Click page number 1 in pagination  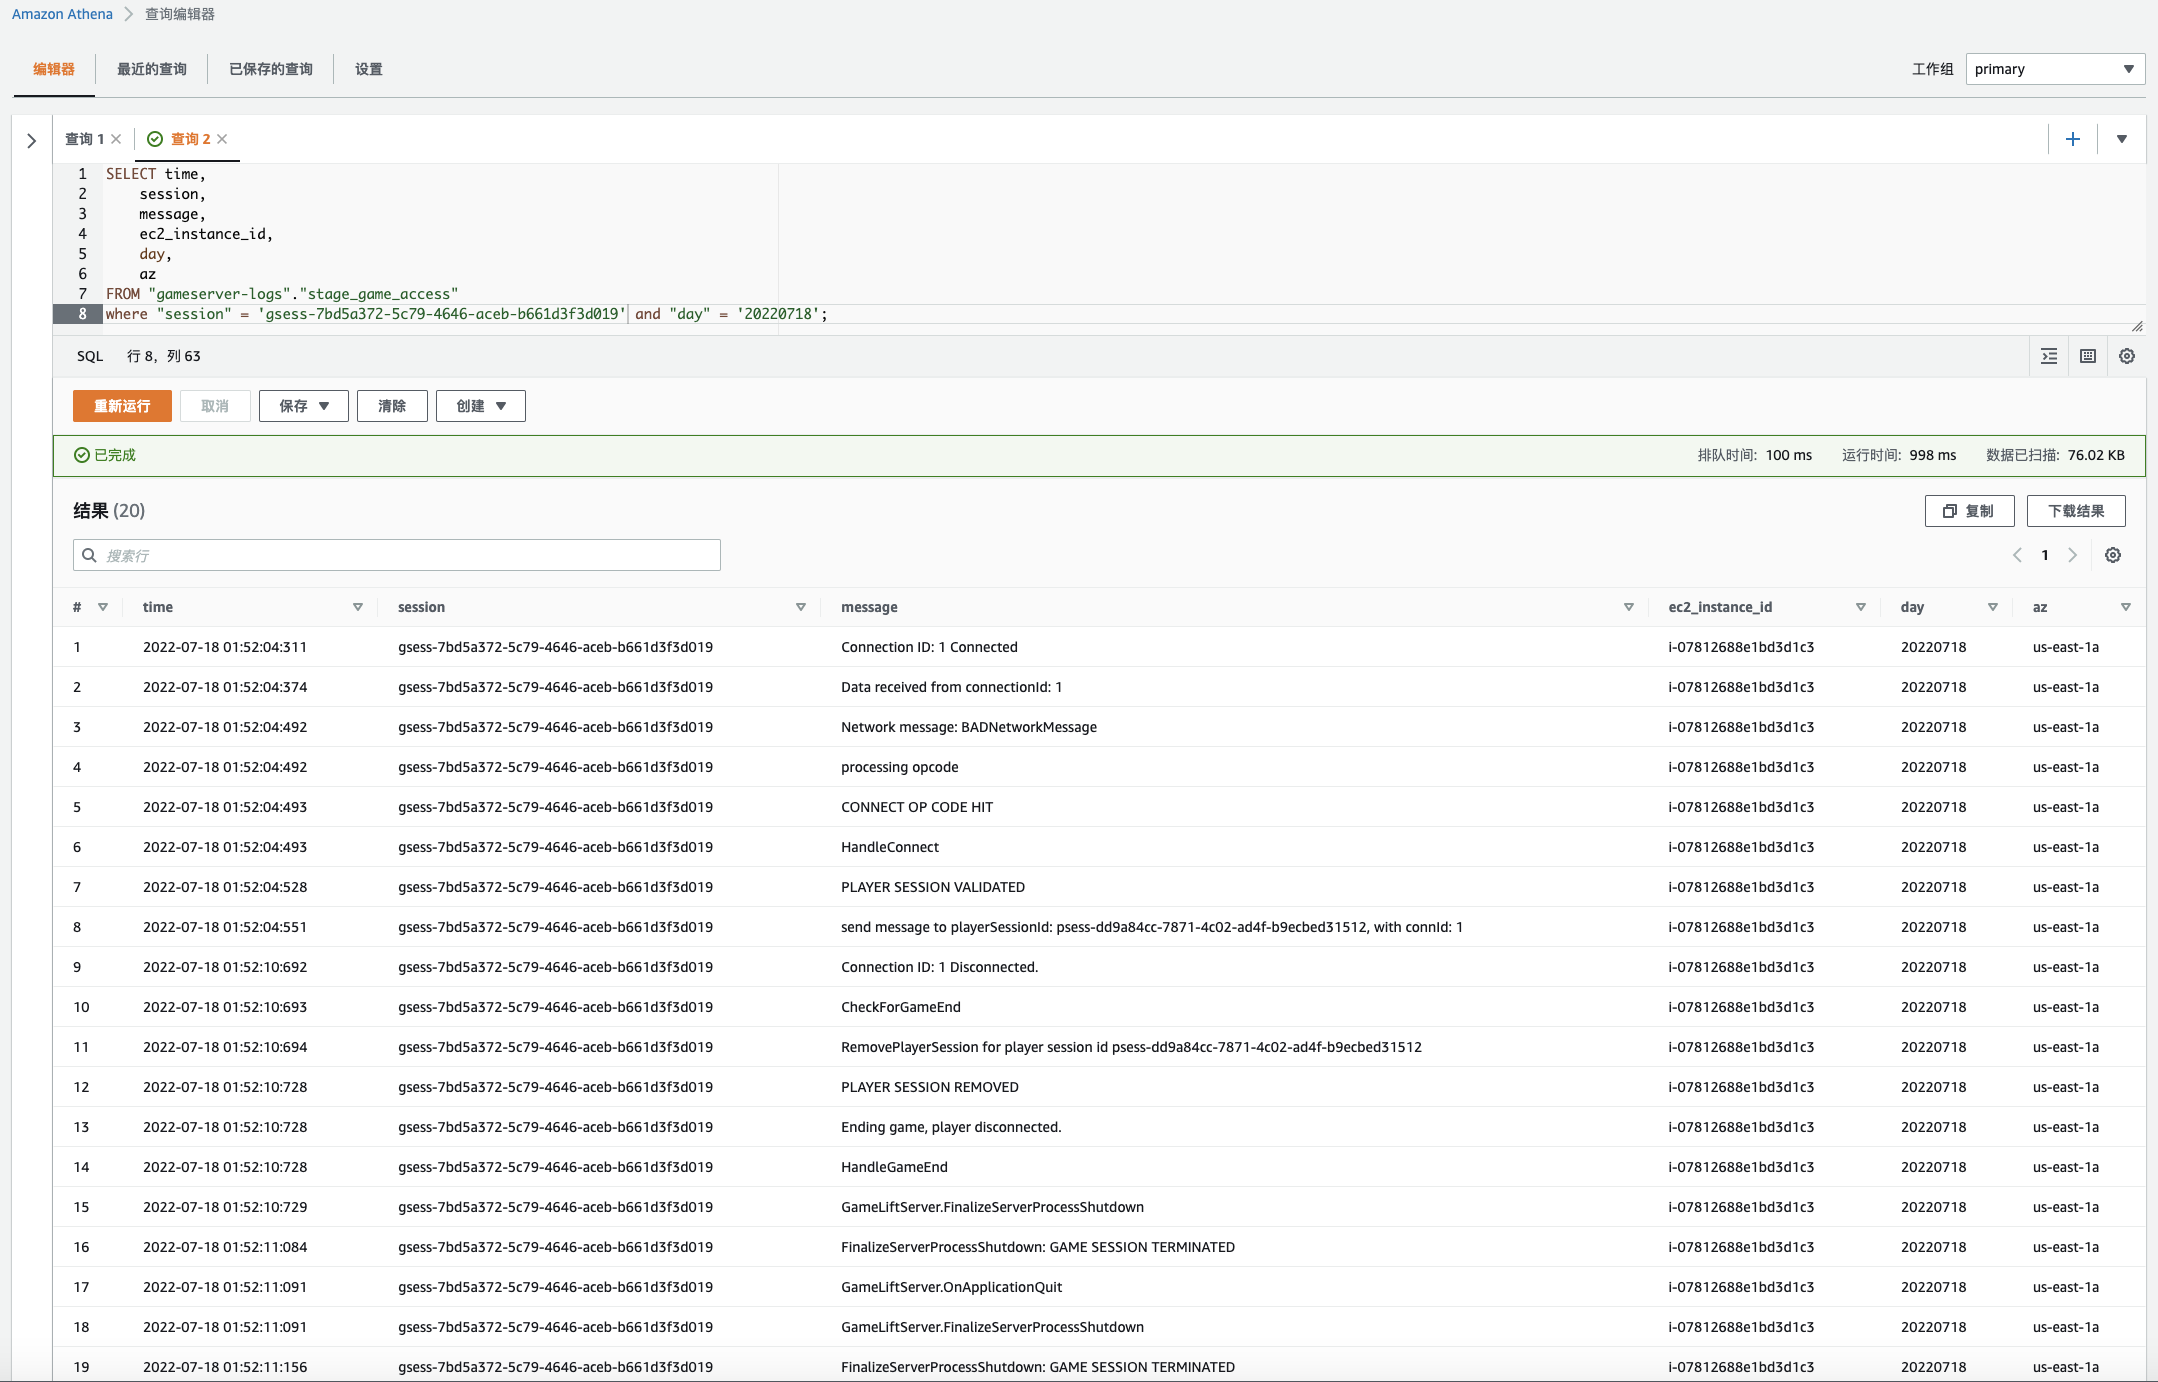coord(2045,555)
